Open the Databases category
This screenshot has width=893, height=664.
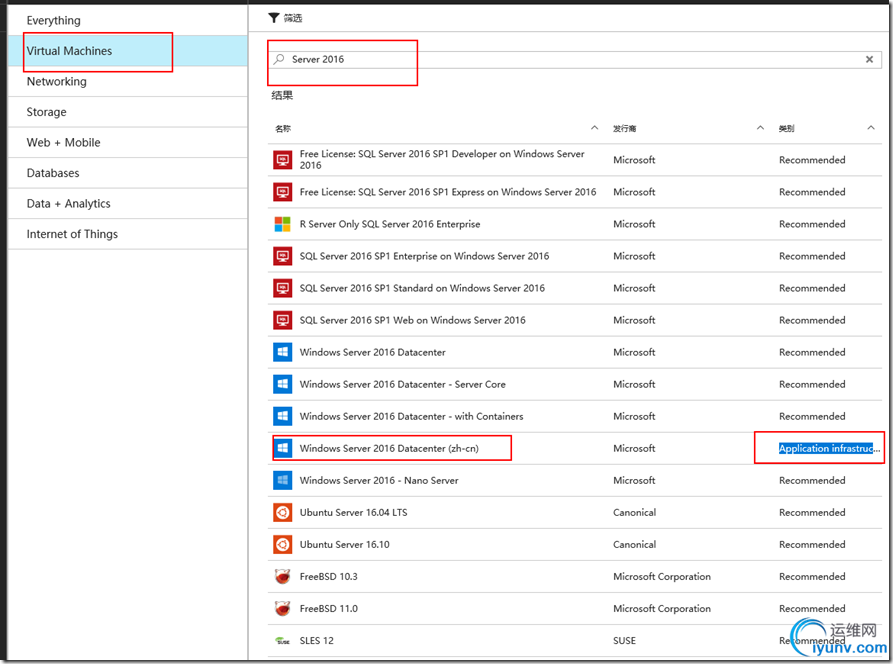tap(128, 173)
